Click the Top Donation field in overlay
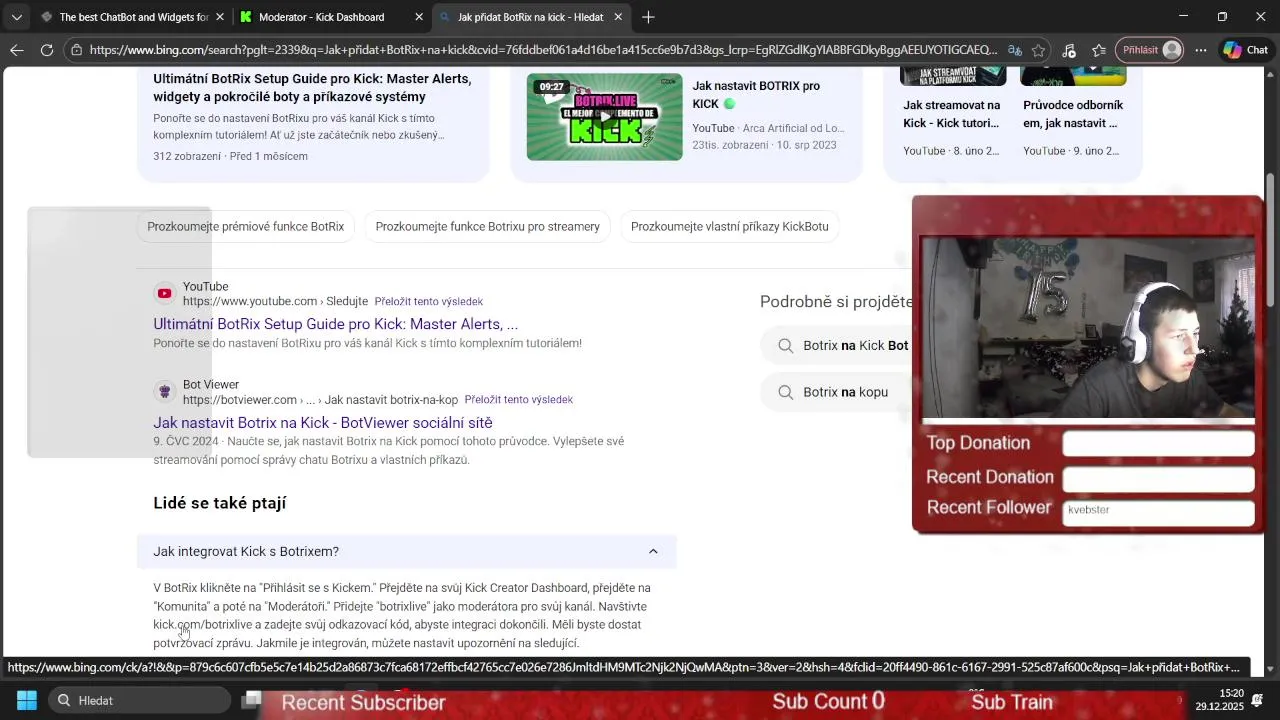 1158,443
